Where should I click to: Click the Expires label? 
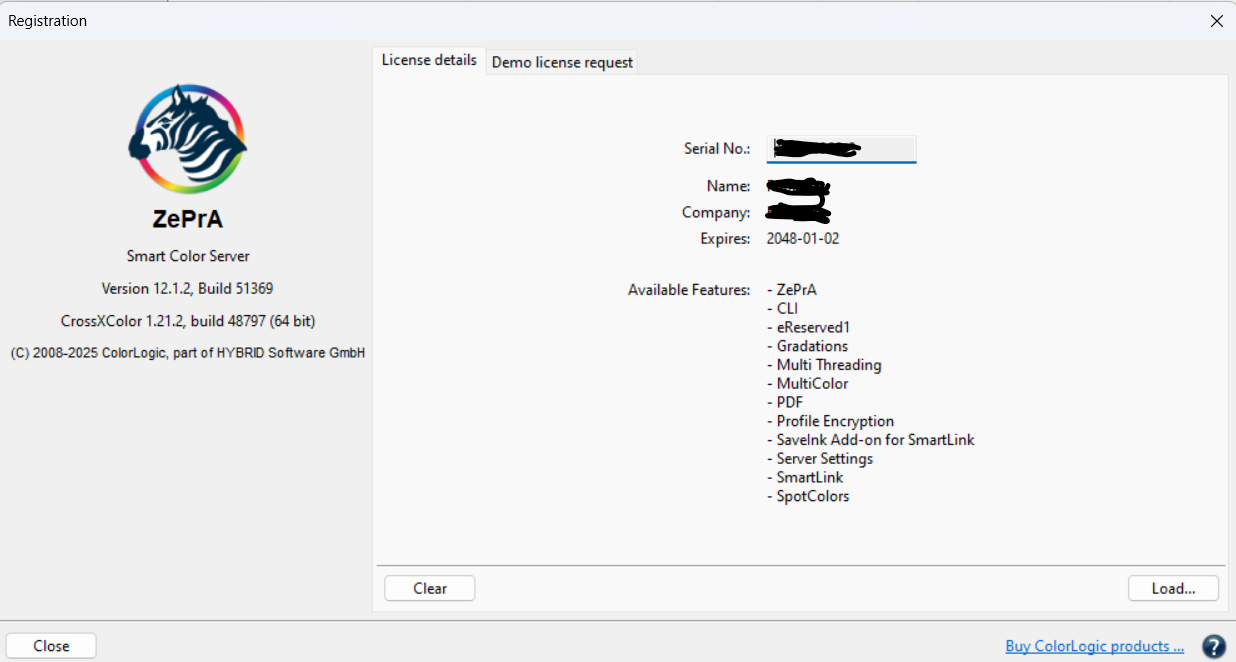pyautogui.click(x=725, y=239)
